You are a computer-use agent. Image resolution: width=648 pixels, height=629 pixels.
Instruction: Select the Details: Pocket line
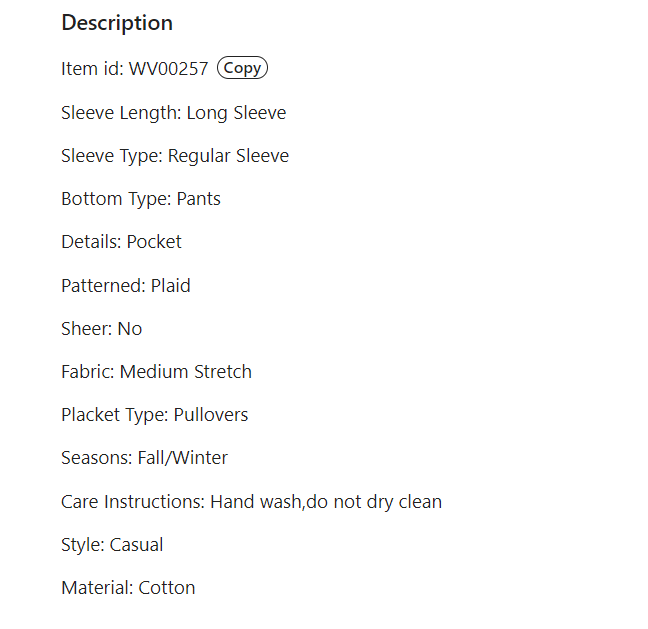tap(121, 242)
